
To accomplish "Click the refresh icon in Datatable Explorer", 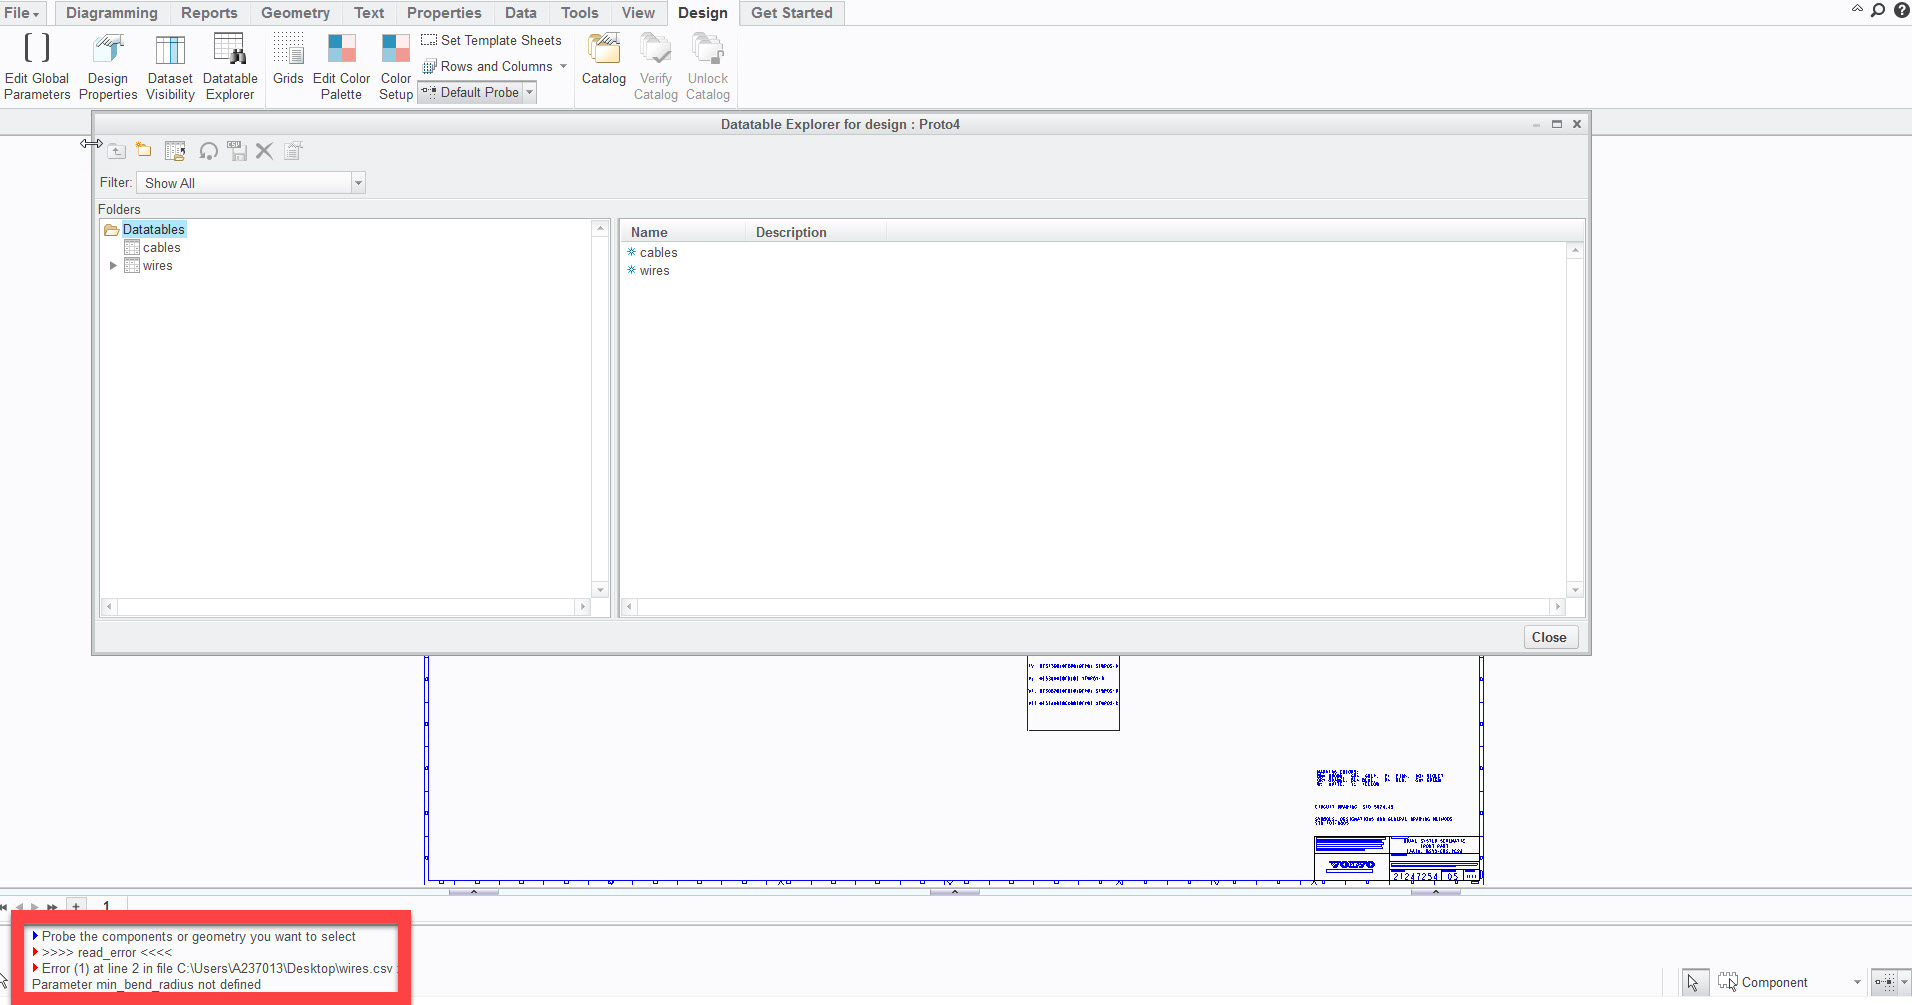I will 208,151.
